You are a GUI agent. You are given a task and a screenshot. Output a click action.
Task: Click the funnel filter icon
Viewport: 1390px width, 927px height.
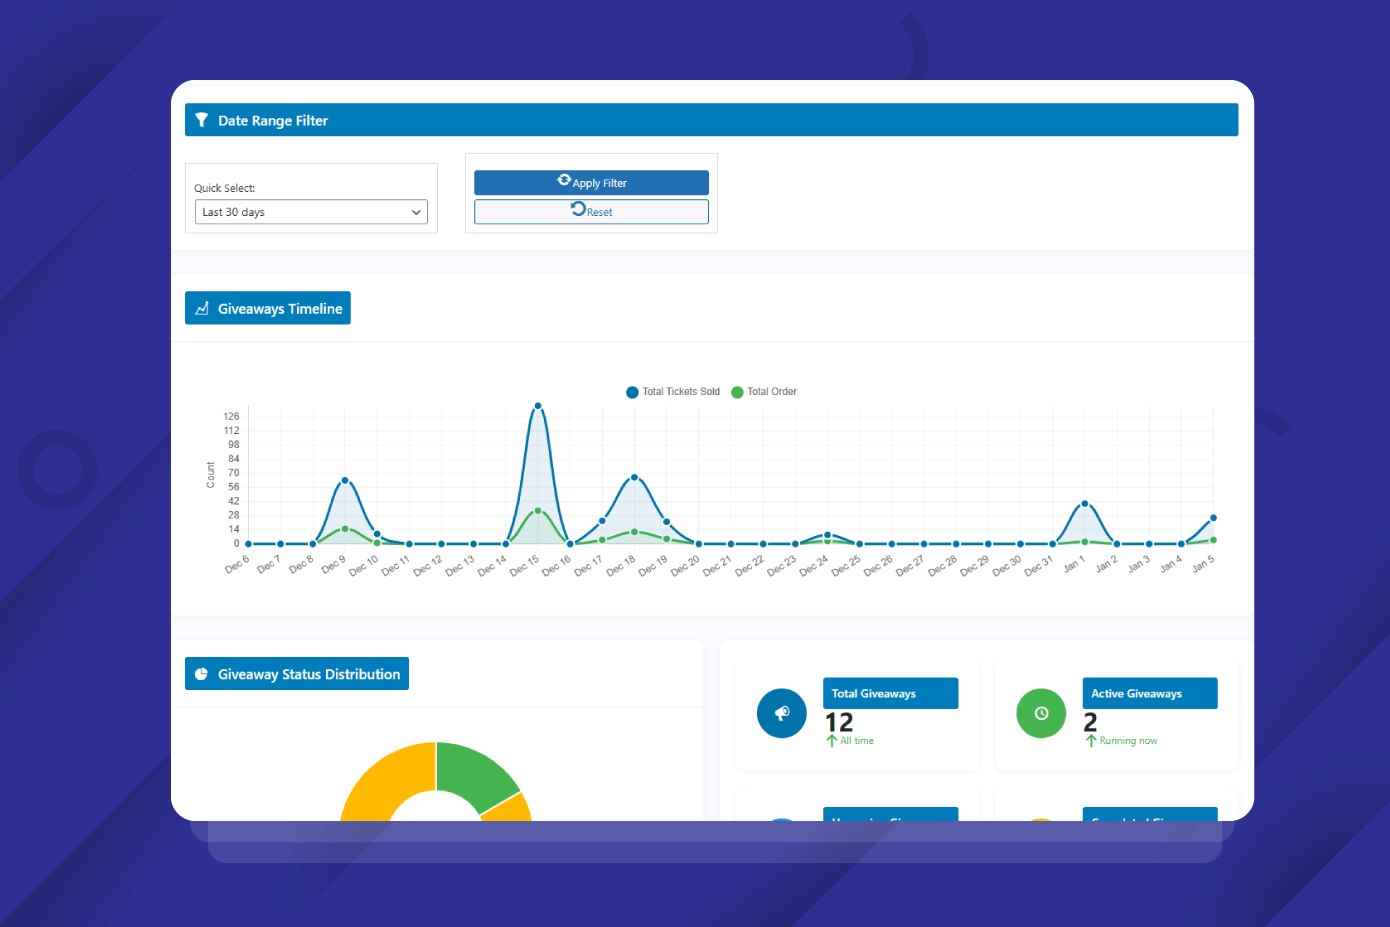(201, 120)
